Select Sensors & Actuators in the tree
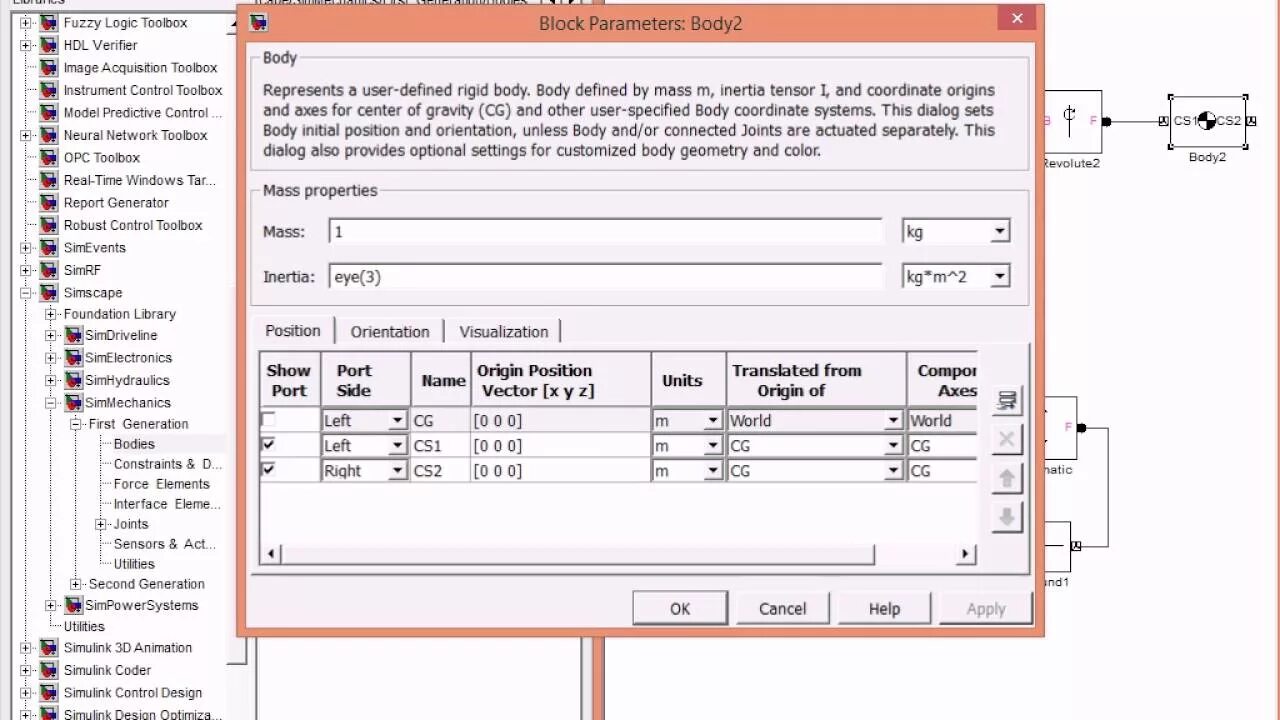 click(x=164, y=544)
